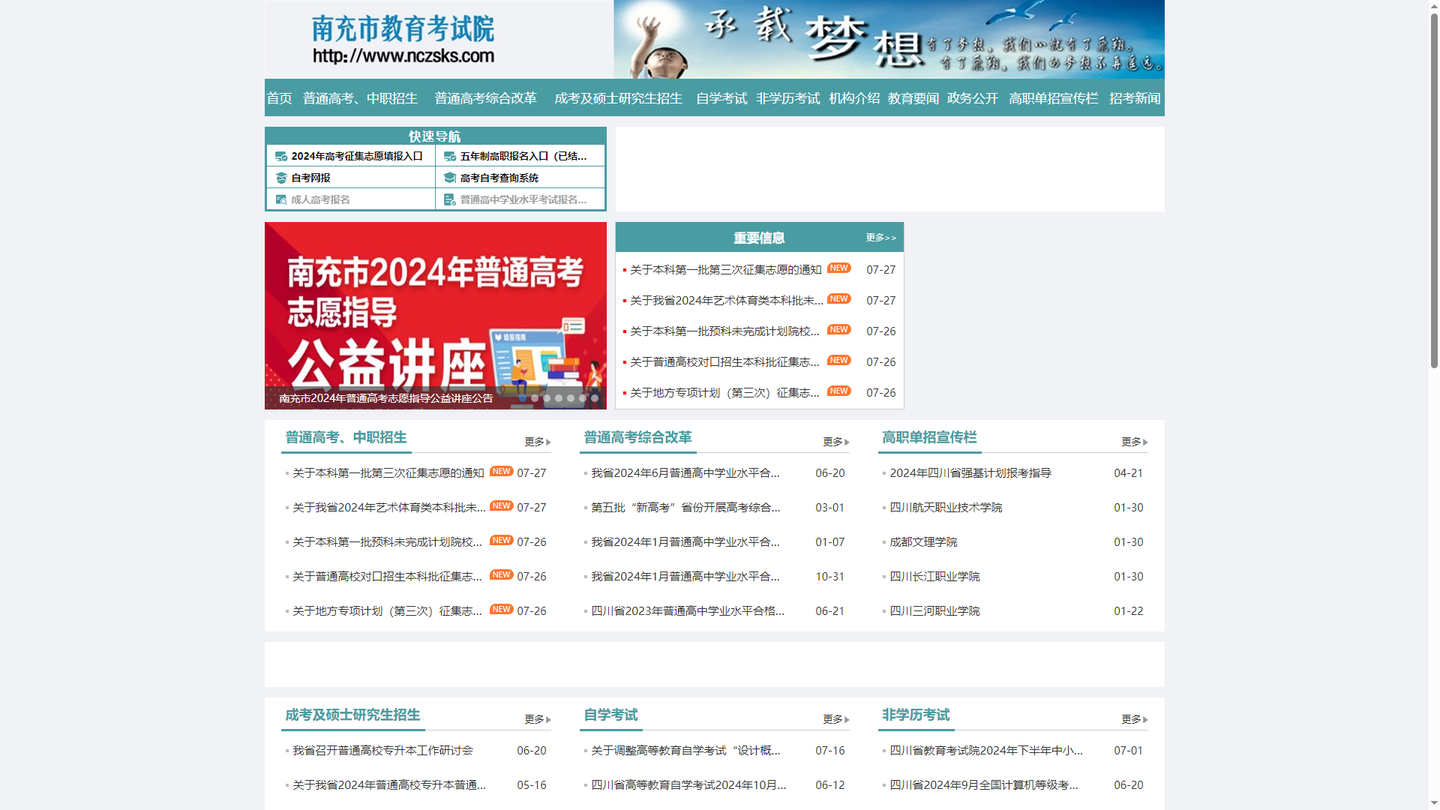The height and width of the screenshot is (810, 1440).
Task: Open 更多 beside 成考及硕士研究生招生 section
Action: pos(537,719)
